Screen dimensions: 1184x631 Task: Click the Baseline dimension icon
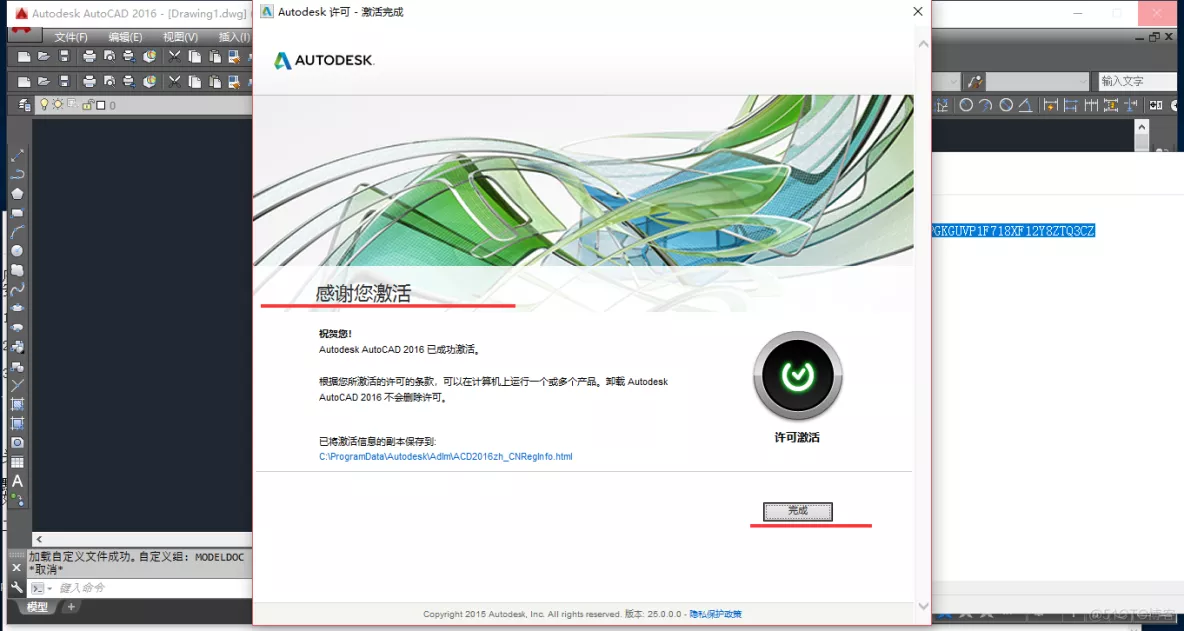[1071, 106]
